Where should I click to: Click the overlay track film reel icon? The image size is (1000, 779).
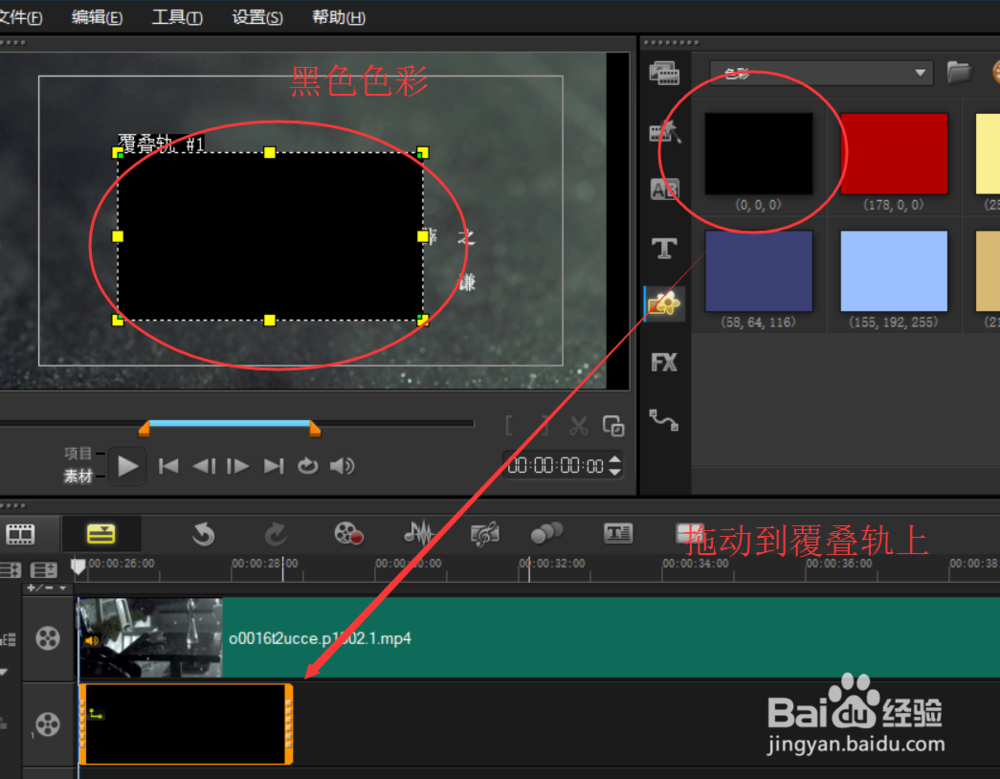click(x=48, y=724)
